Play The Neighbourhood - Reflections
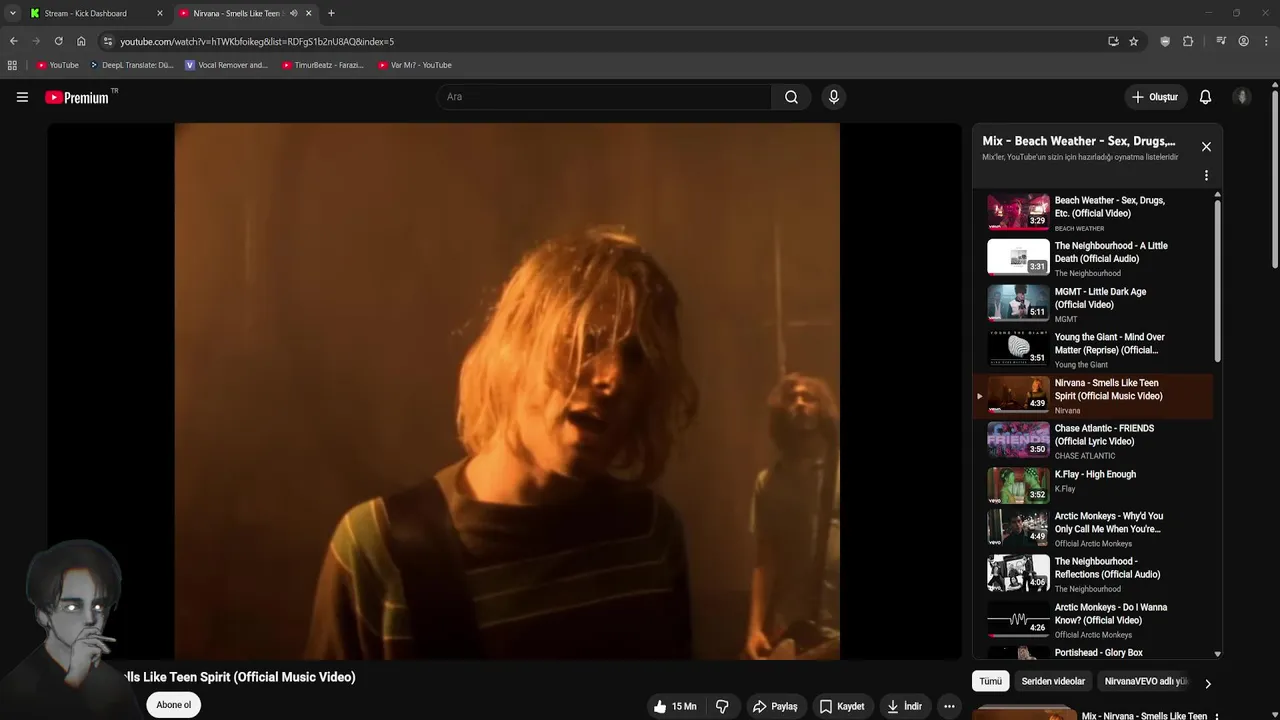 click(x=1094, y=574)
